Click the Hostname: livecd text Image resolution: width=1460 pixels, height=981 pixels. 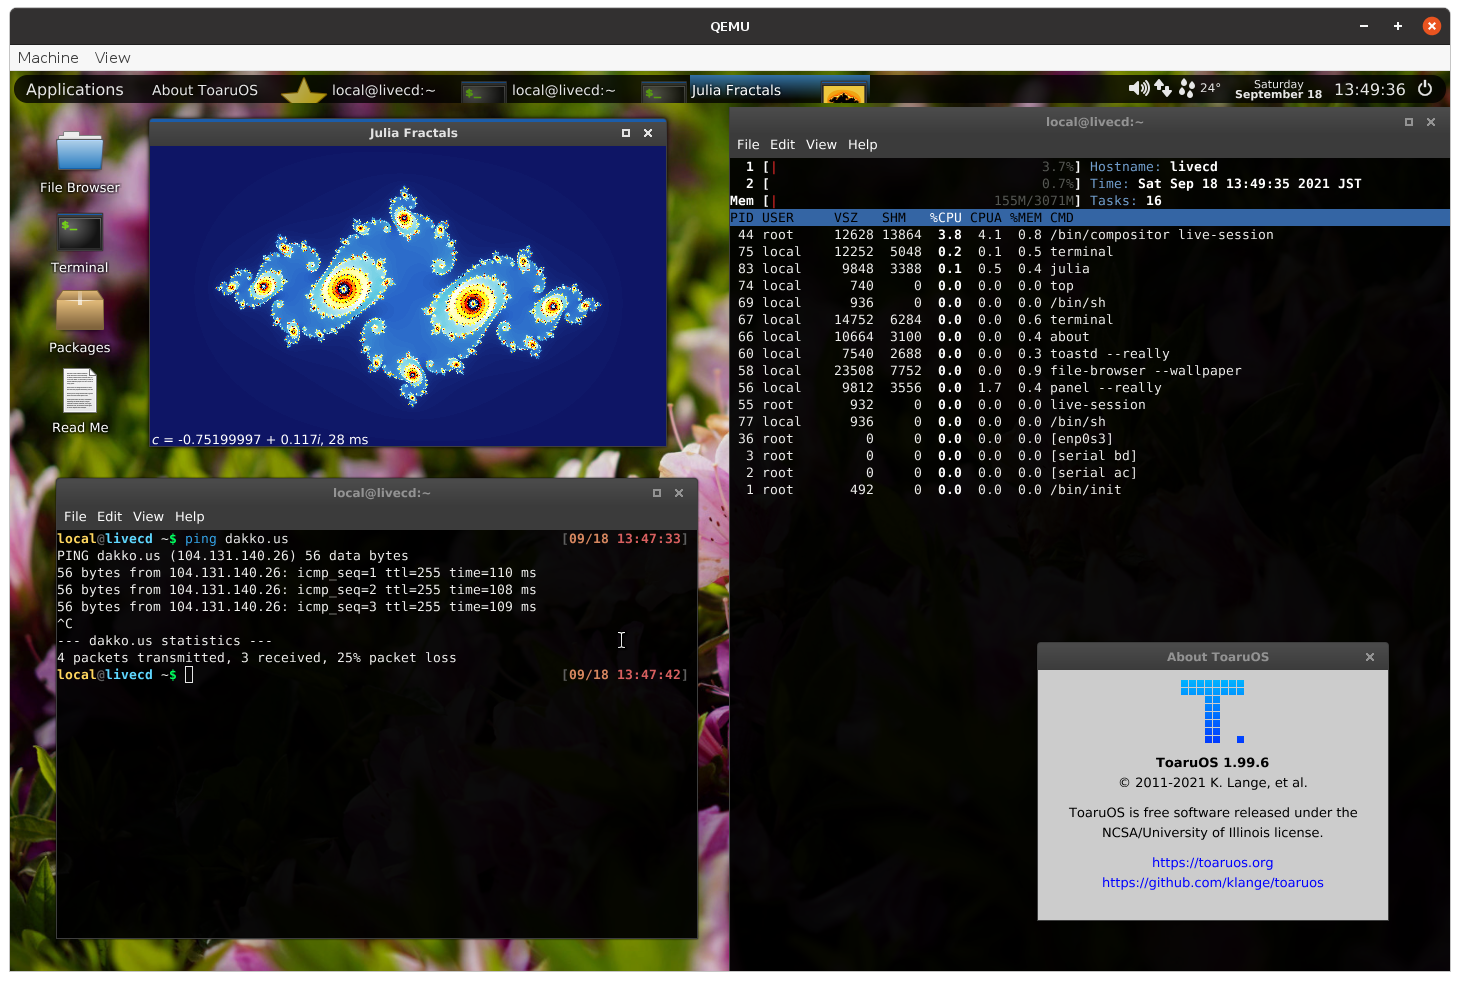[1154, 167]
